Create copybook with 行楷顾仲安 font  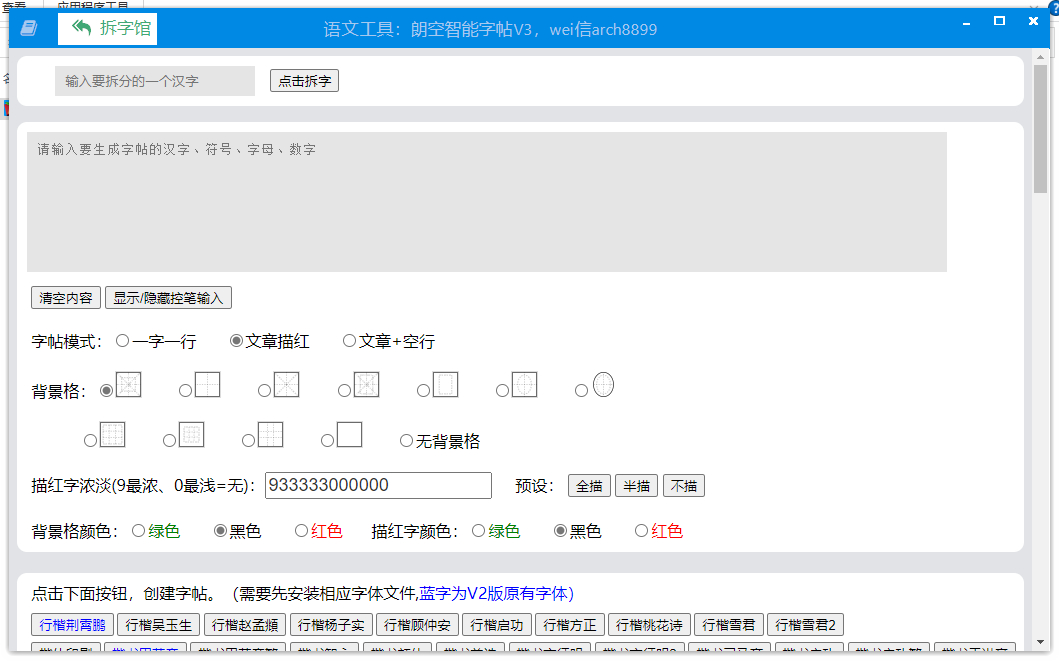point(417,625)
